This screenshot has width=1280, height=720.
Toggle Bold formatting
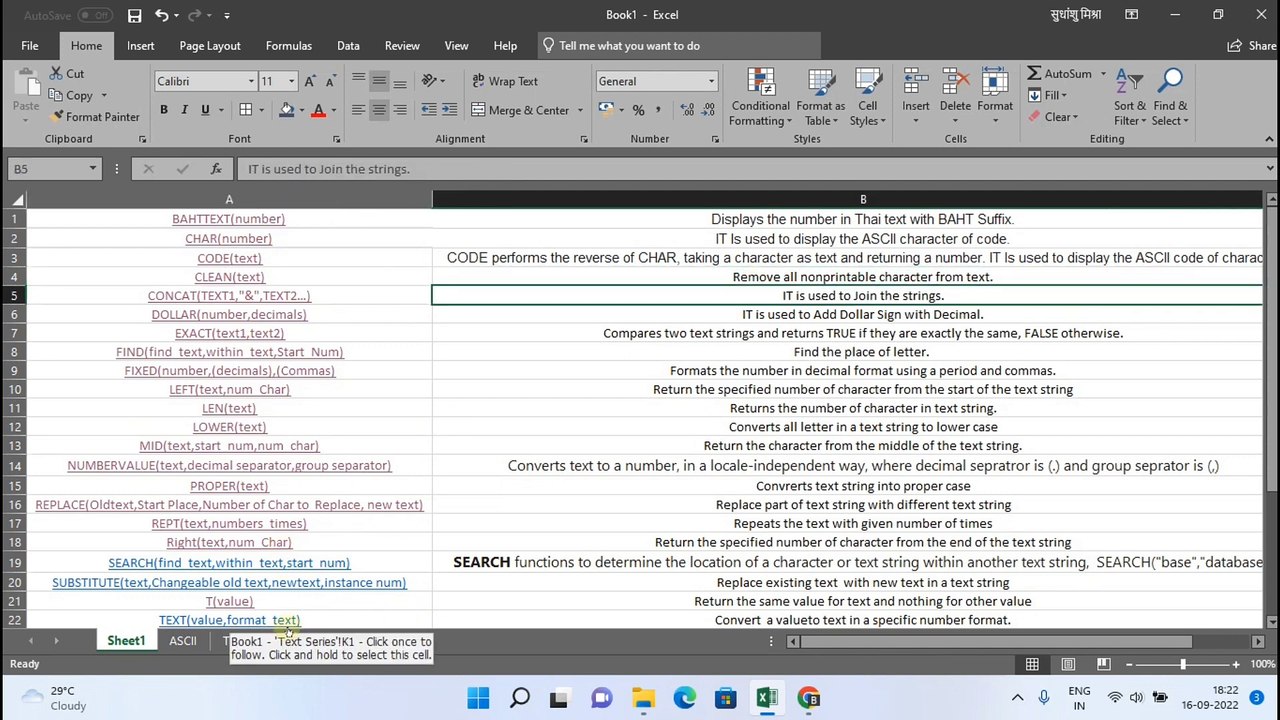163,110
